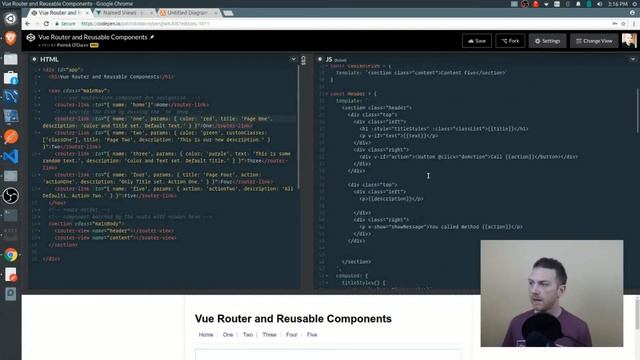
Task: Click the saved password key icon
Action: point(615,24)
